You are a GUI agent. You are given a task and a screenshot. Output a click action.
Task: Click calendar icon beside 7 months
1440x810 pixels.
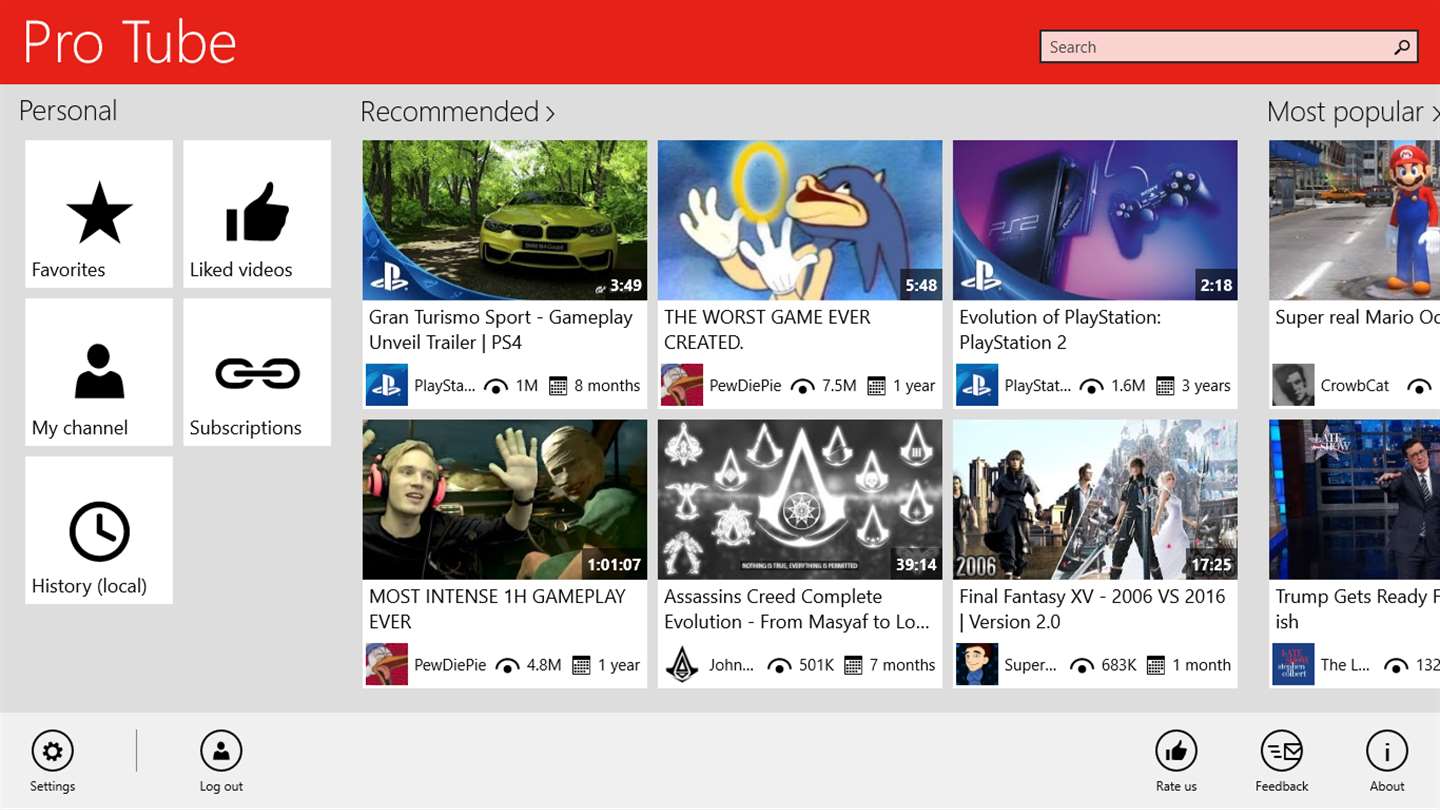click(x=853, y=665)
